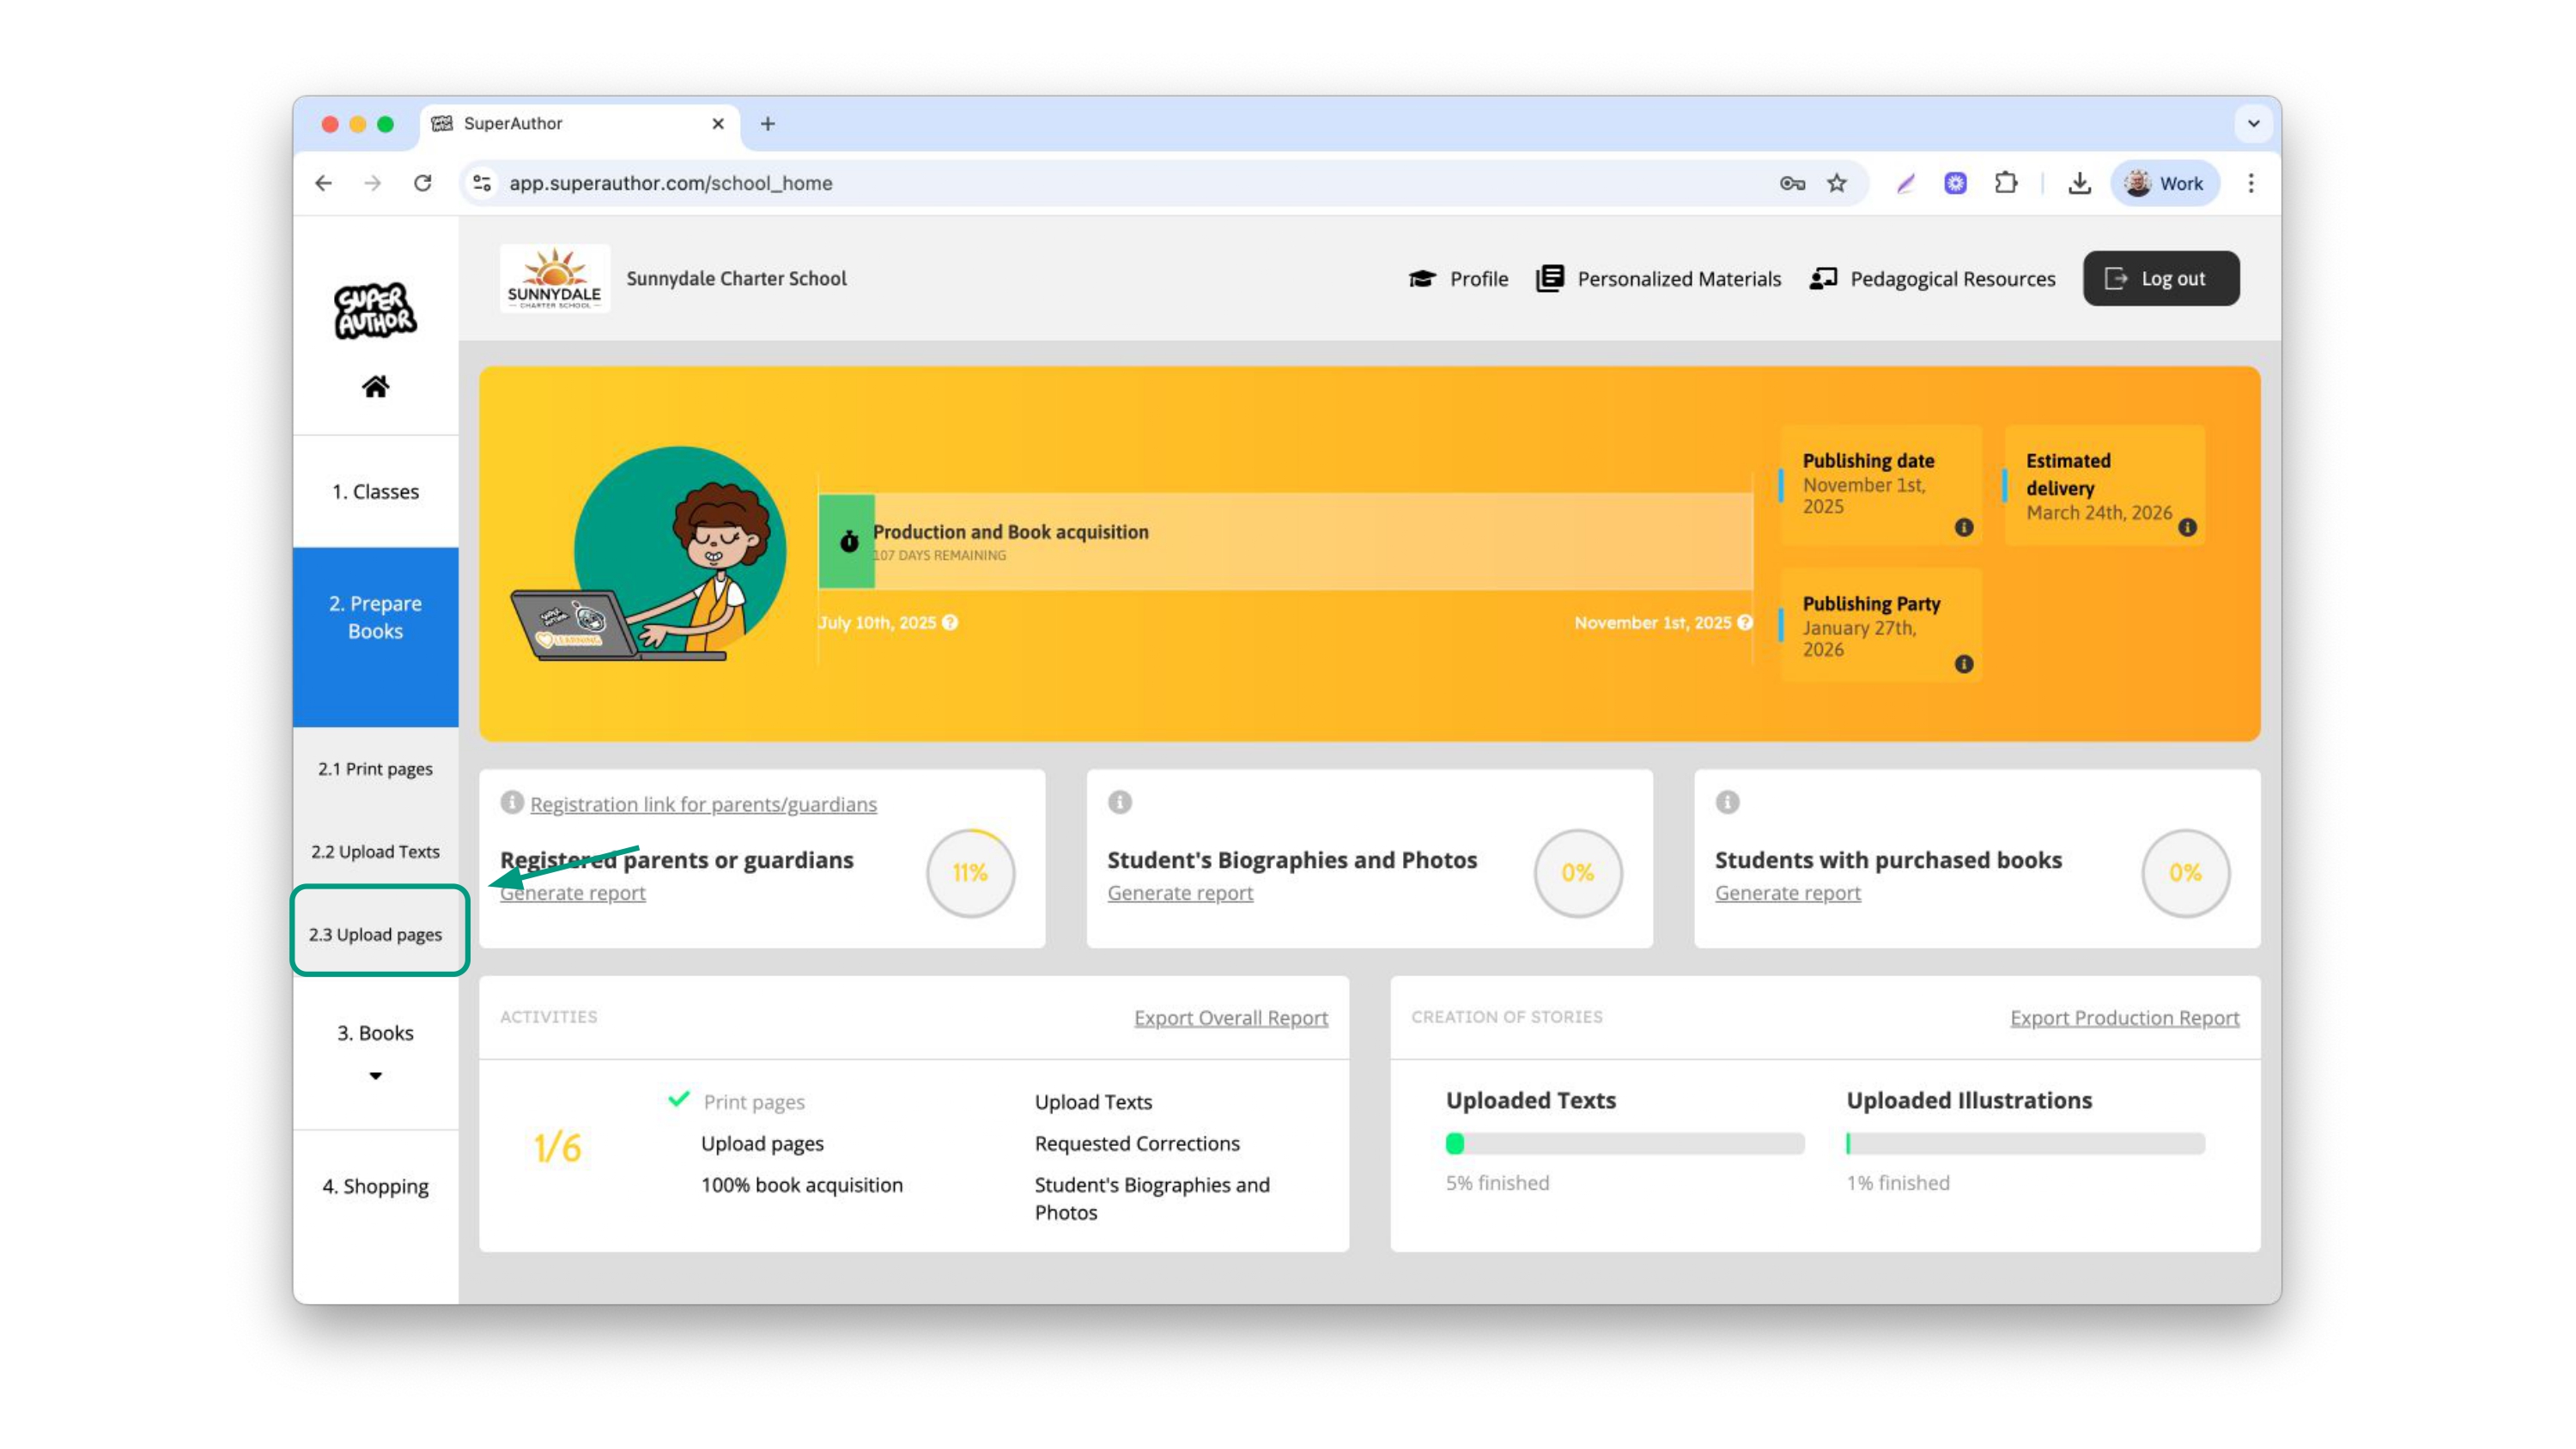Click the Publishing date info icon
Screen dimensions: 2576x1449
click(x=1964, y=527)
